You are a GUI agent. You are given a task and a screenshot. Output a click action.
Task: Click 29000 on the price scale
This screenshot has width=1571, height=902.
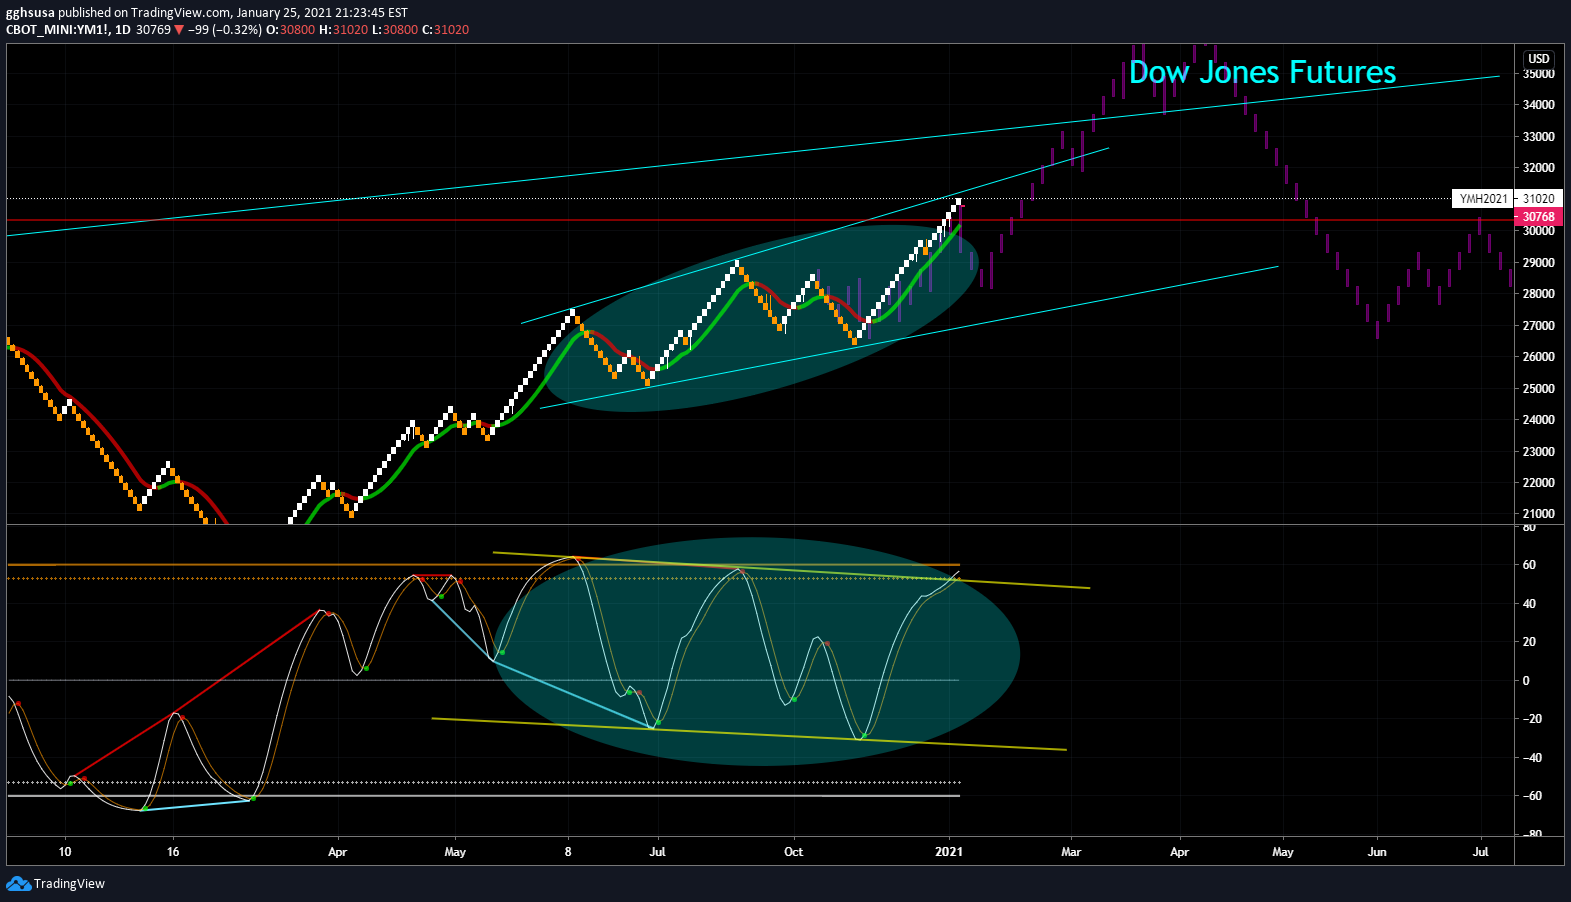[1539, 263]
